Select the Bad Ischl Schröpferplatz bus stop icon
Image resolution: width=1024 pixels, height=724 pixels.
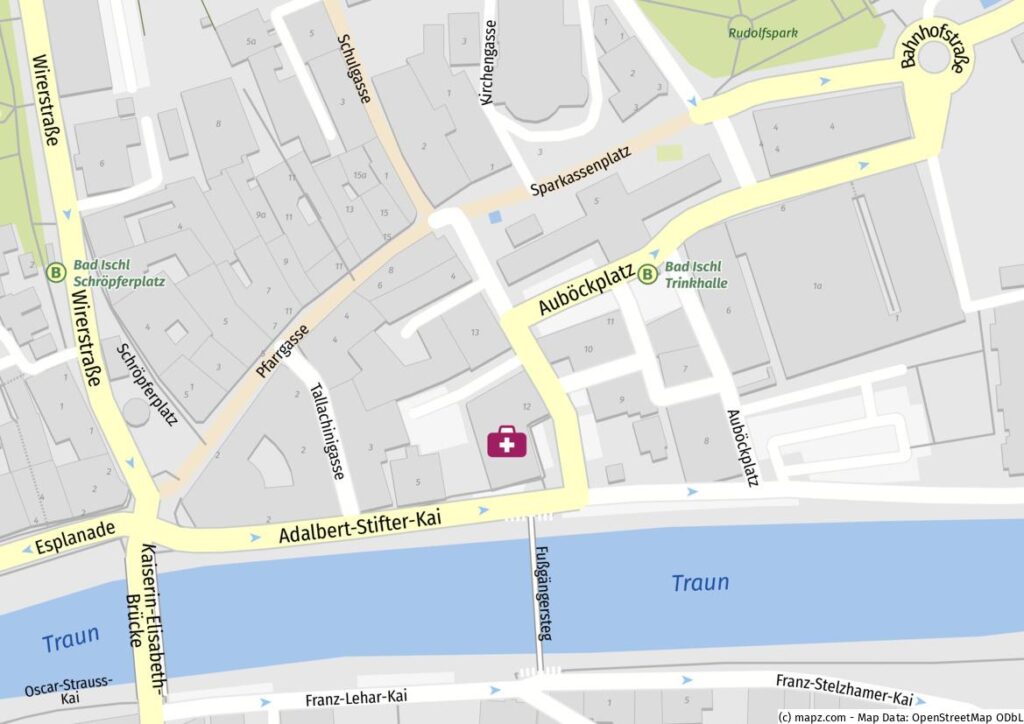(x=57, y=272)
